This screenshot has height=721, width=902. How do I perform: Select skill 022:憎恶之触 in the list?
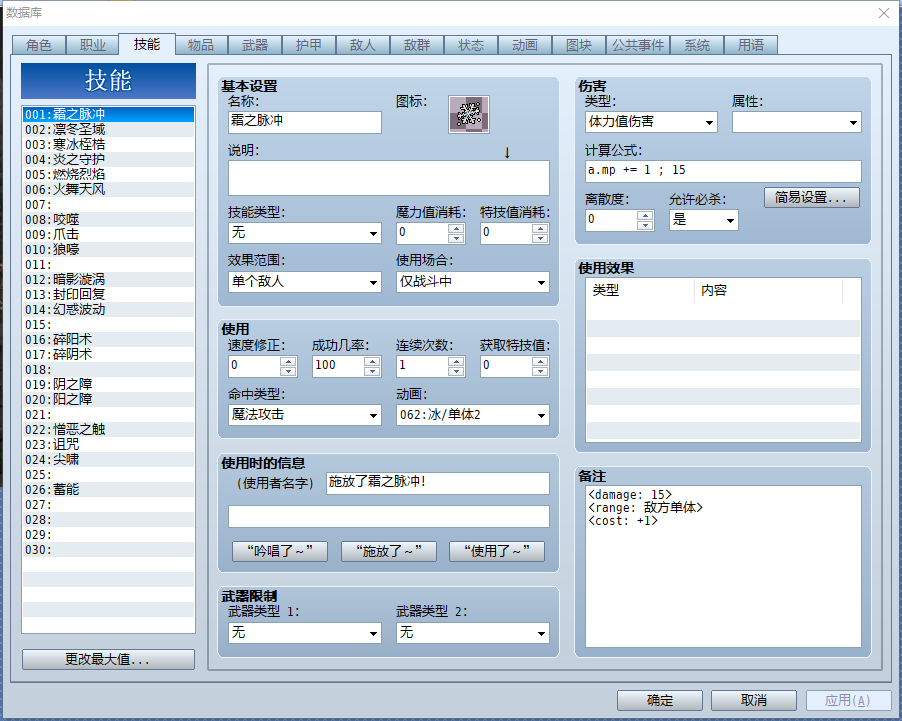[x=108, y=429]
